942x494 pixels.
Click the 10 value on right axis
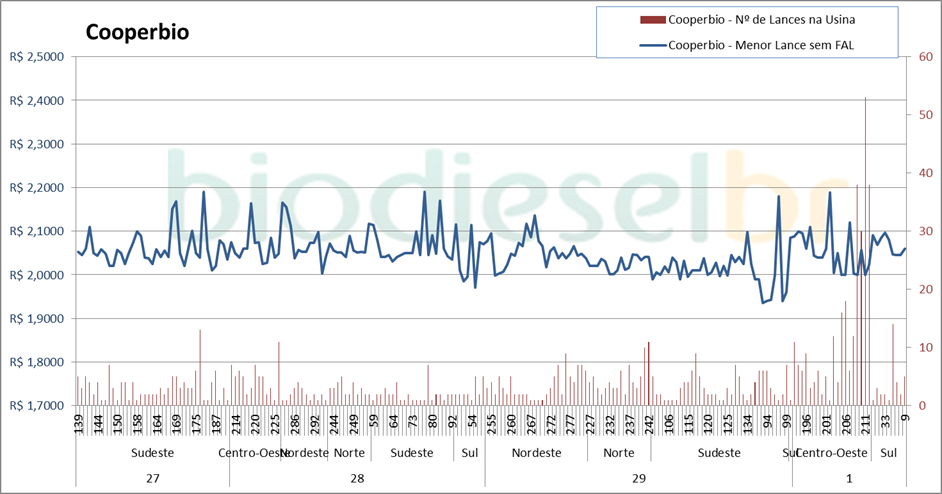pos(924,348)
